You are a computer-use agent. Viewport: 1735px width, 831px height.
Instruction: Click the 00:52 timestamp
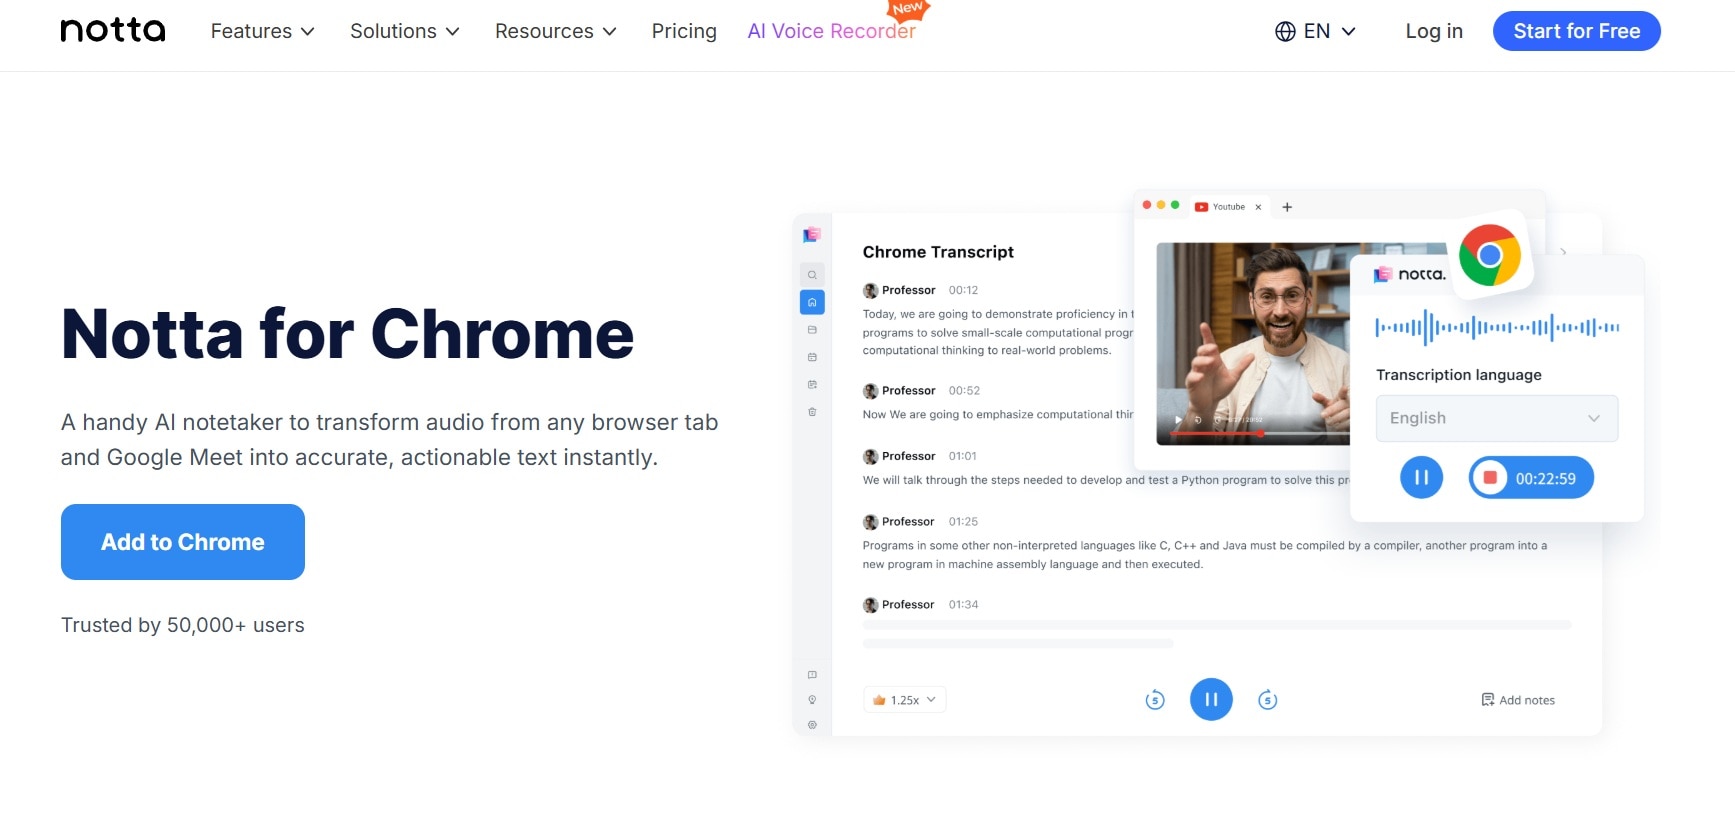point(964,391)
